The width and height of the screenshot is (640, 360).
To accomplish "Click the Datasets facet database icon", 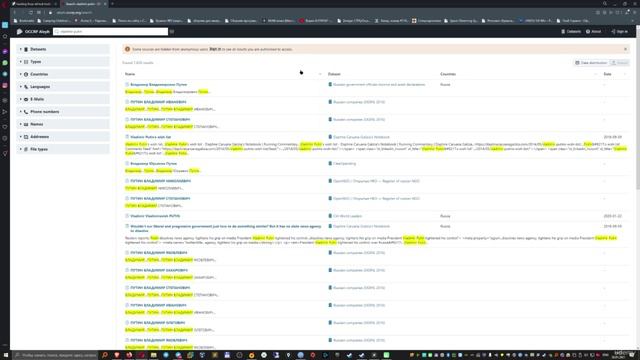I will click(x=26, y=49).
